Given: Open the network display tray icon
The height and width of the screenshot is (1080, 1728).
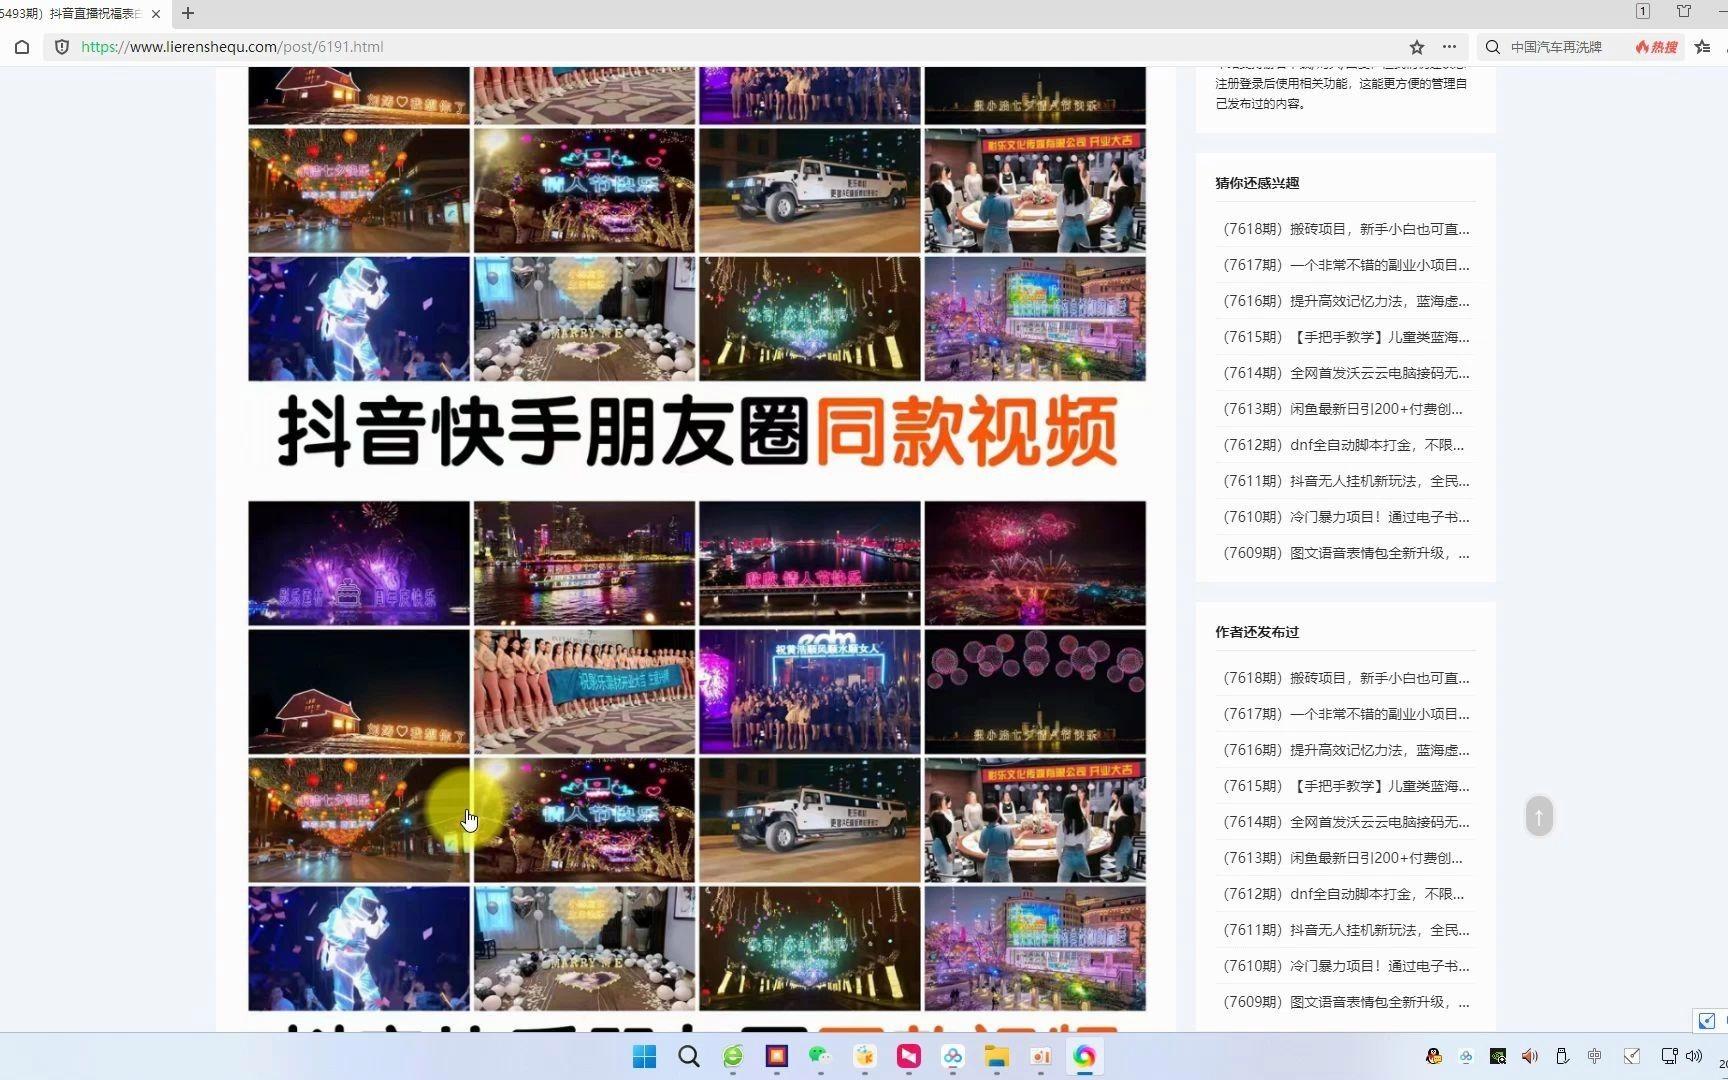Looking at the screenshot, I should (x=1668, y=1056).
